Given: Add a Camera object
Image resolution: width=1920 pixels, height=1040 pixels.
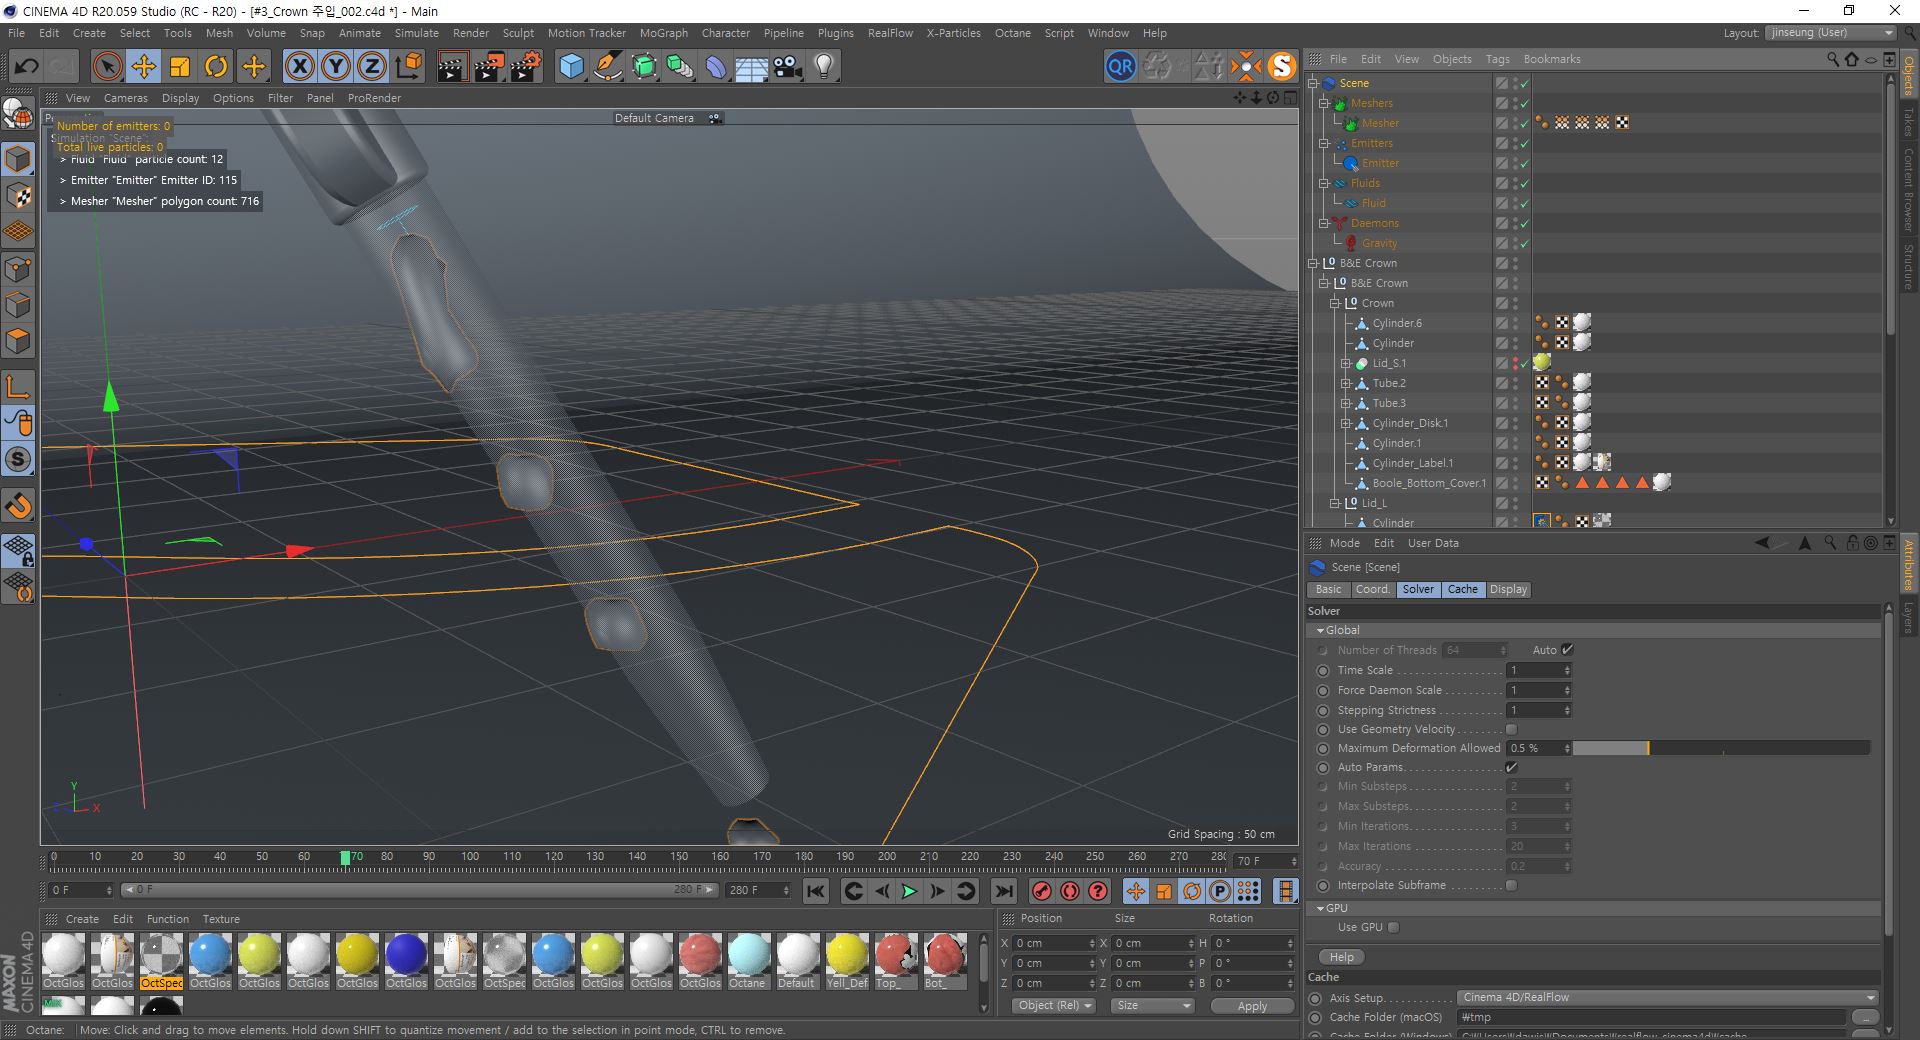Looking at the screenshot, I should click(788, 67).
